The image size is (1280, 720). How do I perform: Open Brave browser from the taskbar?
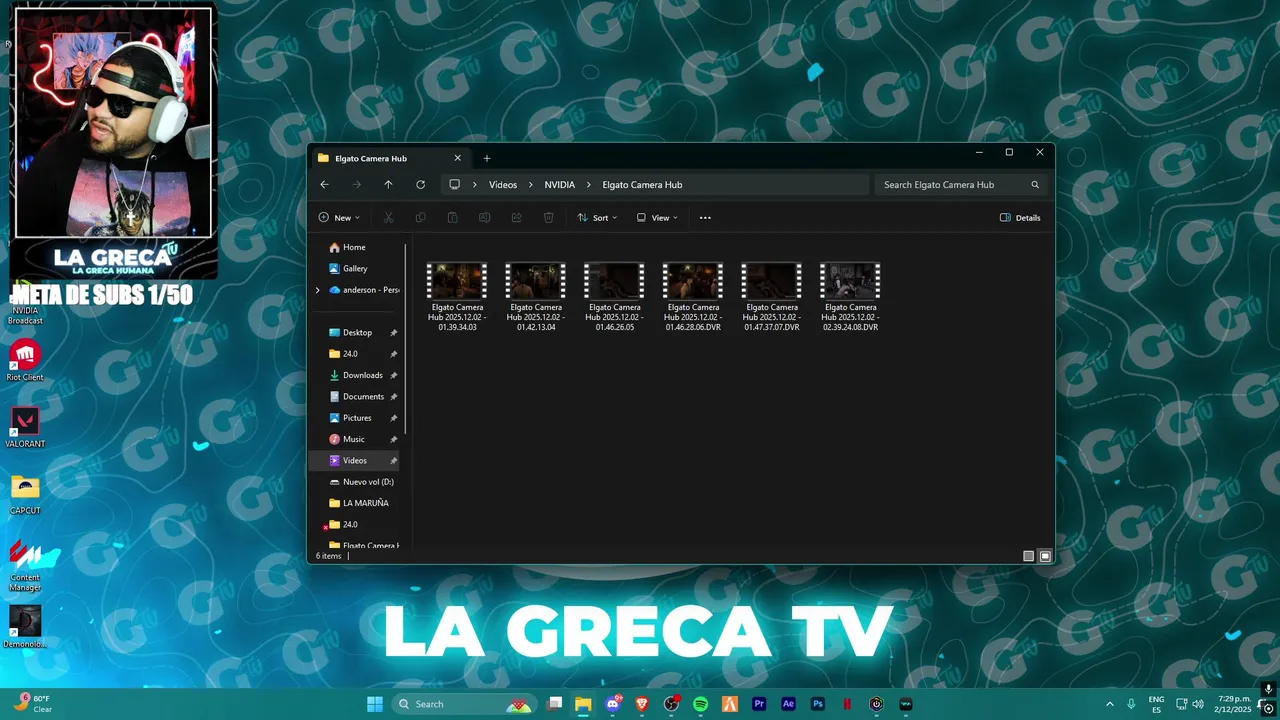point(642,704)
